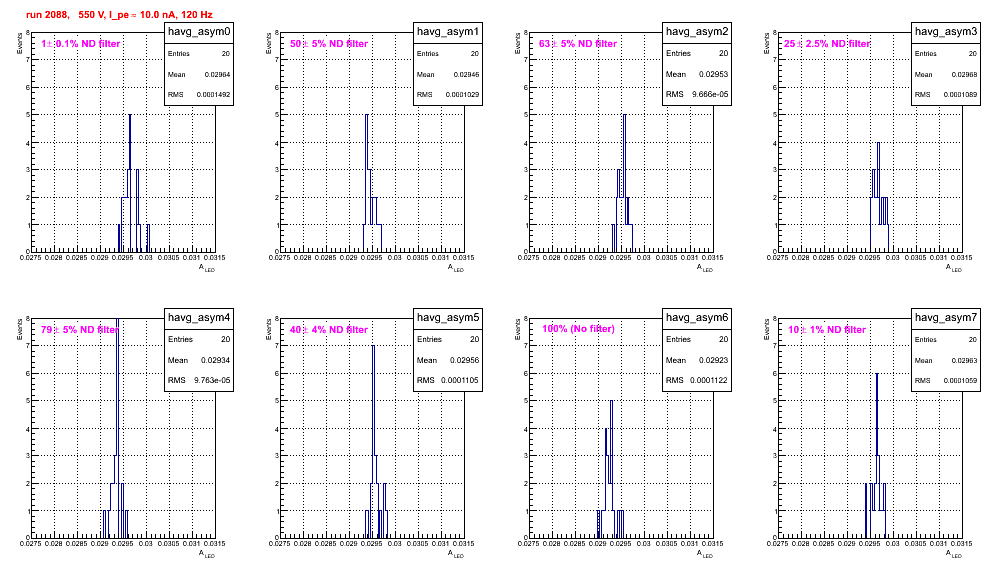The image size is (996, 572).
Task: Click the 63± 5% ND filter label
Action: click(578, 44)
